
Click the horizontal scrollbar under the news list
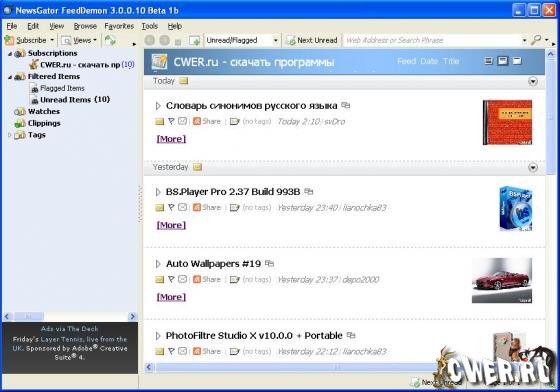(x=289, y=367)
